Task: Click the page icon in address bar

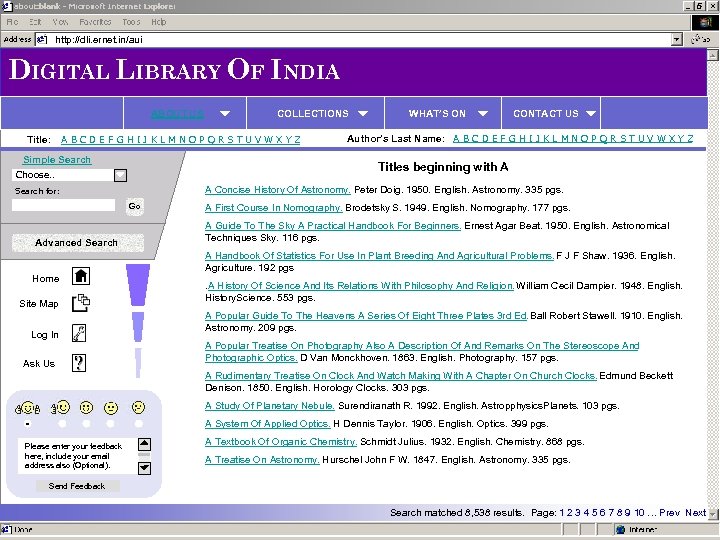Action: [42, 39]
